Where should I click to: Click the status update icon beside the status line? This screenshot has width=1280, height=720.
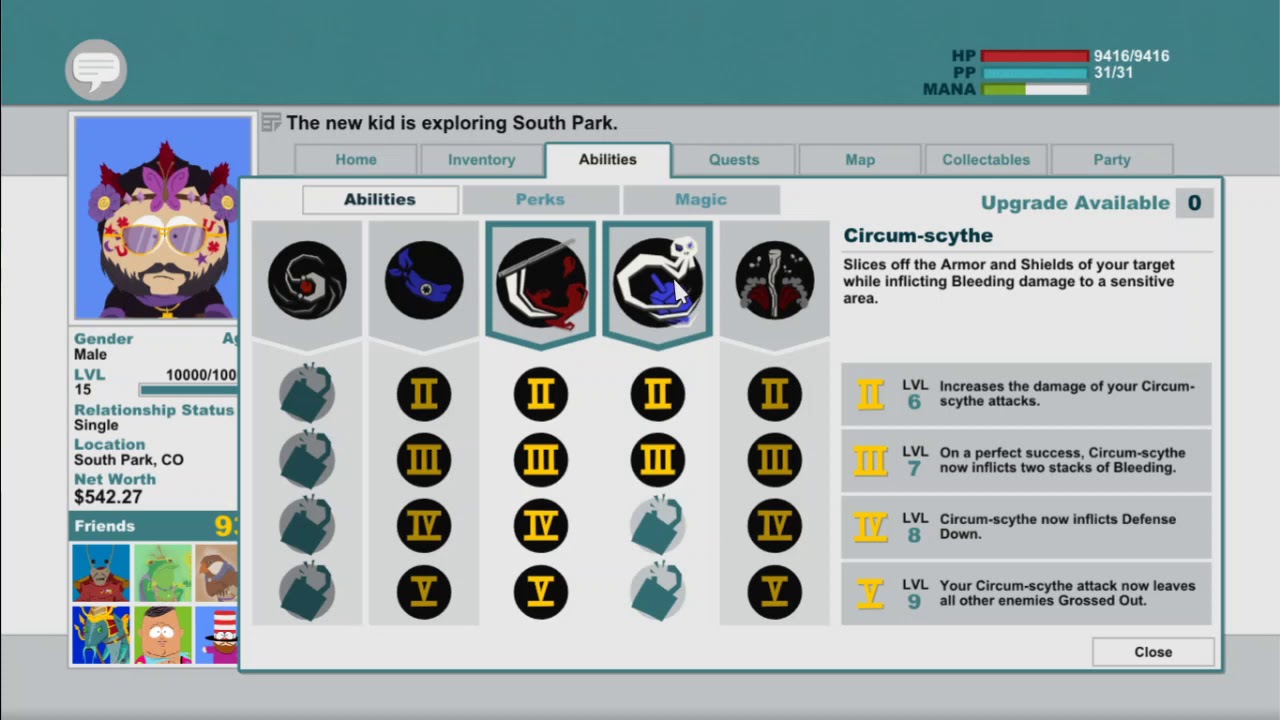point(271,123)
